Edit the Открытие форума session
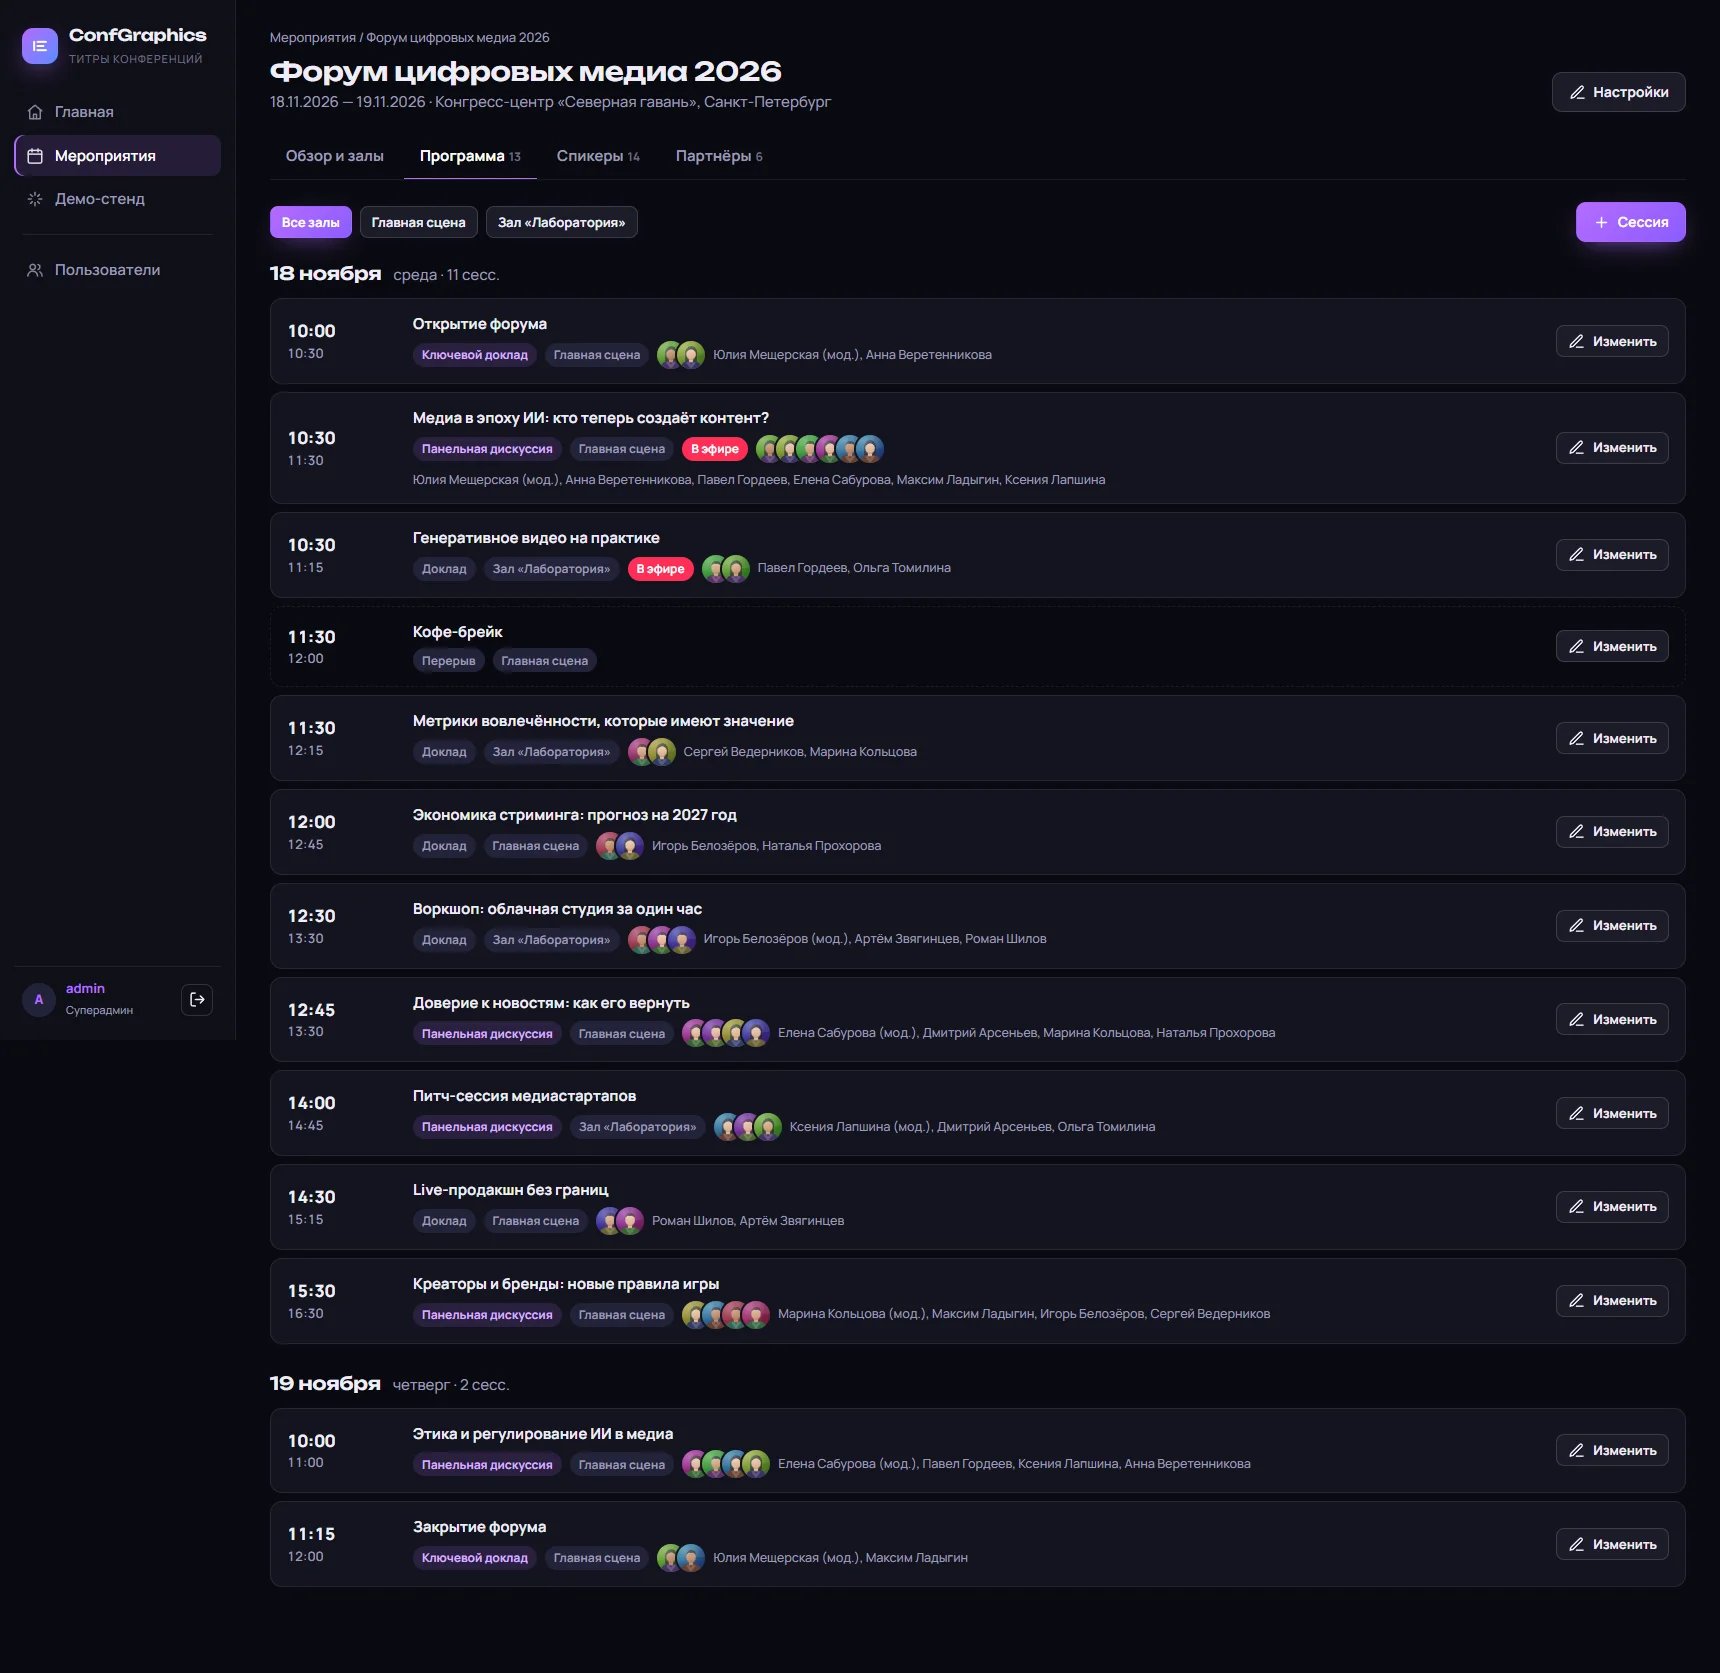Screen dimensions: 1720x1673 [x=1612, y=341]
